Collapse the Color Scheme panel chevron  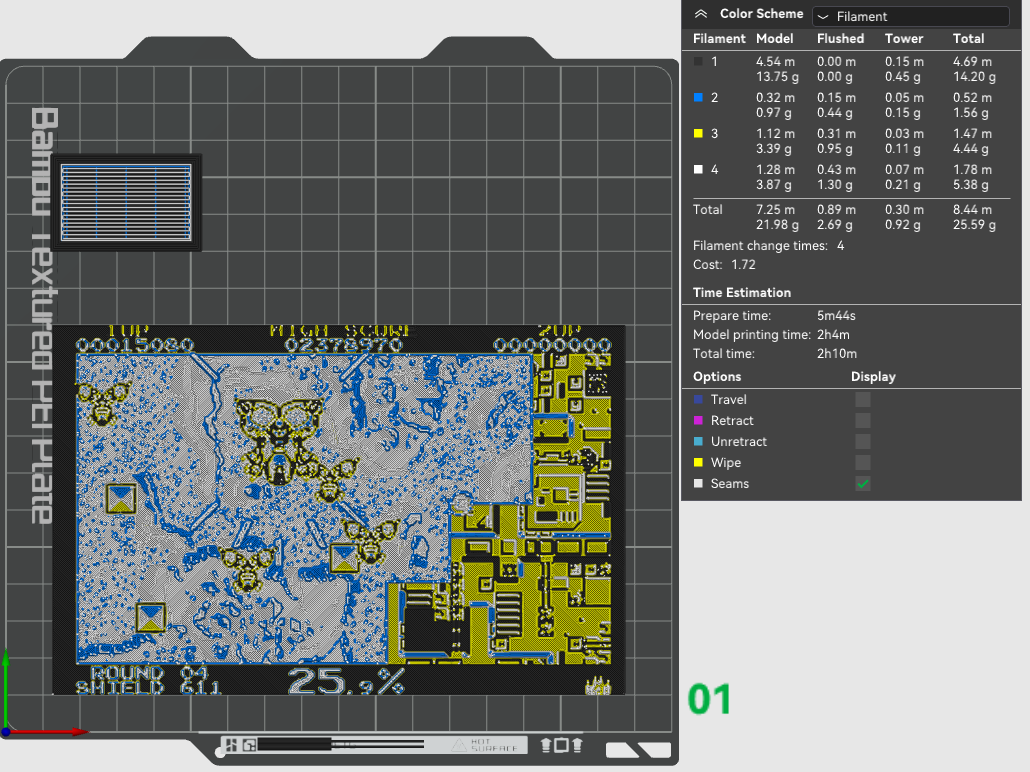701,14
